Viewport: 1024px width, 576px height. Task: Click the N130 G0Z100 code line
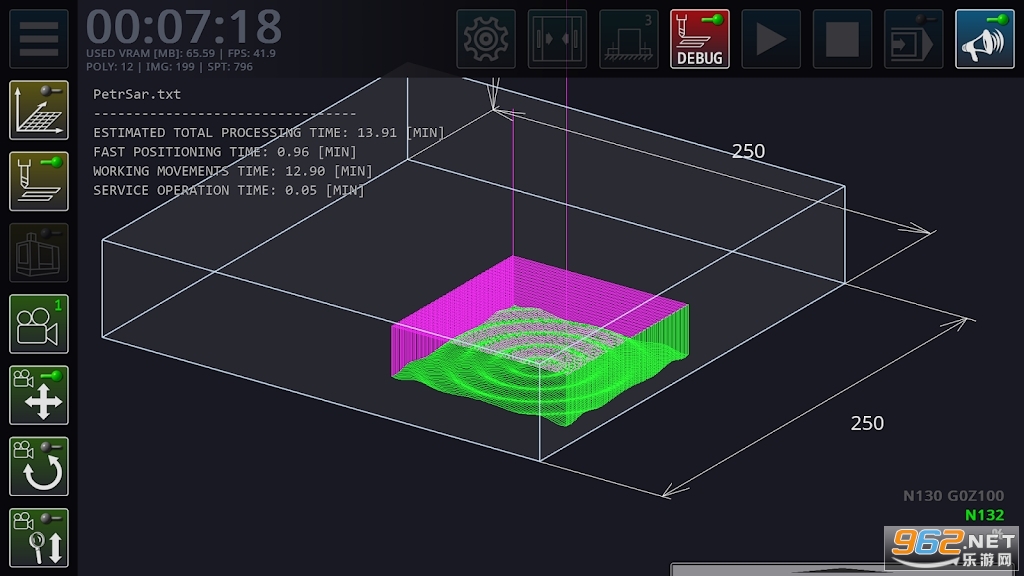point(953,496)
